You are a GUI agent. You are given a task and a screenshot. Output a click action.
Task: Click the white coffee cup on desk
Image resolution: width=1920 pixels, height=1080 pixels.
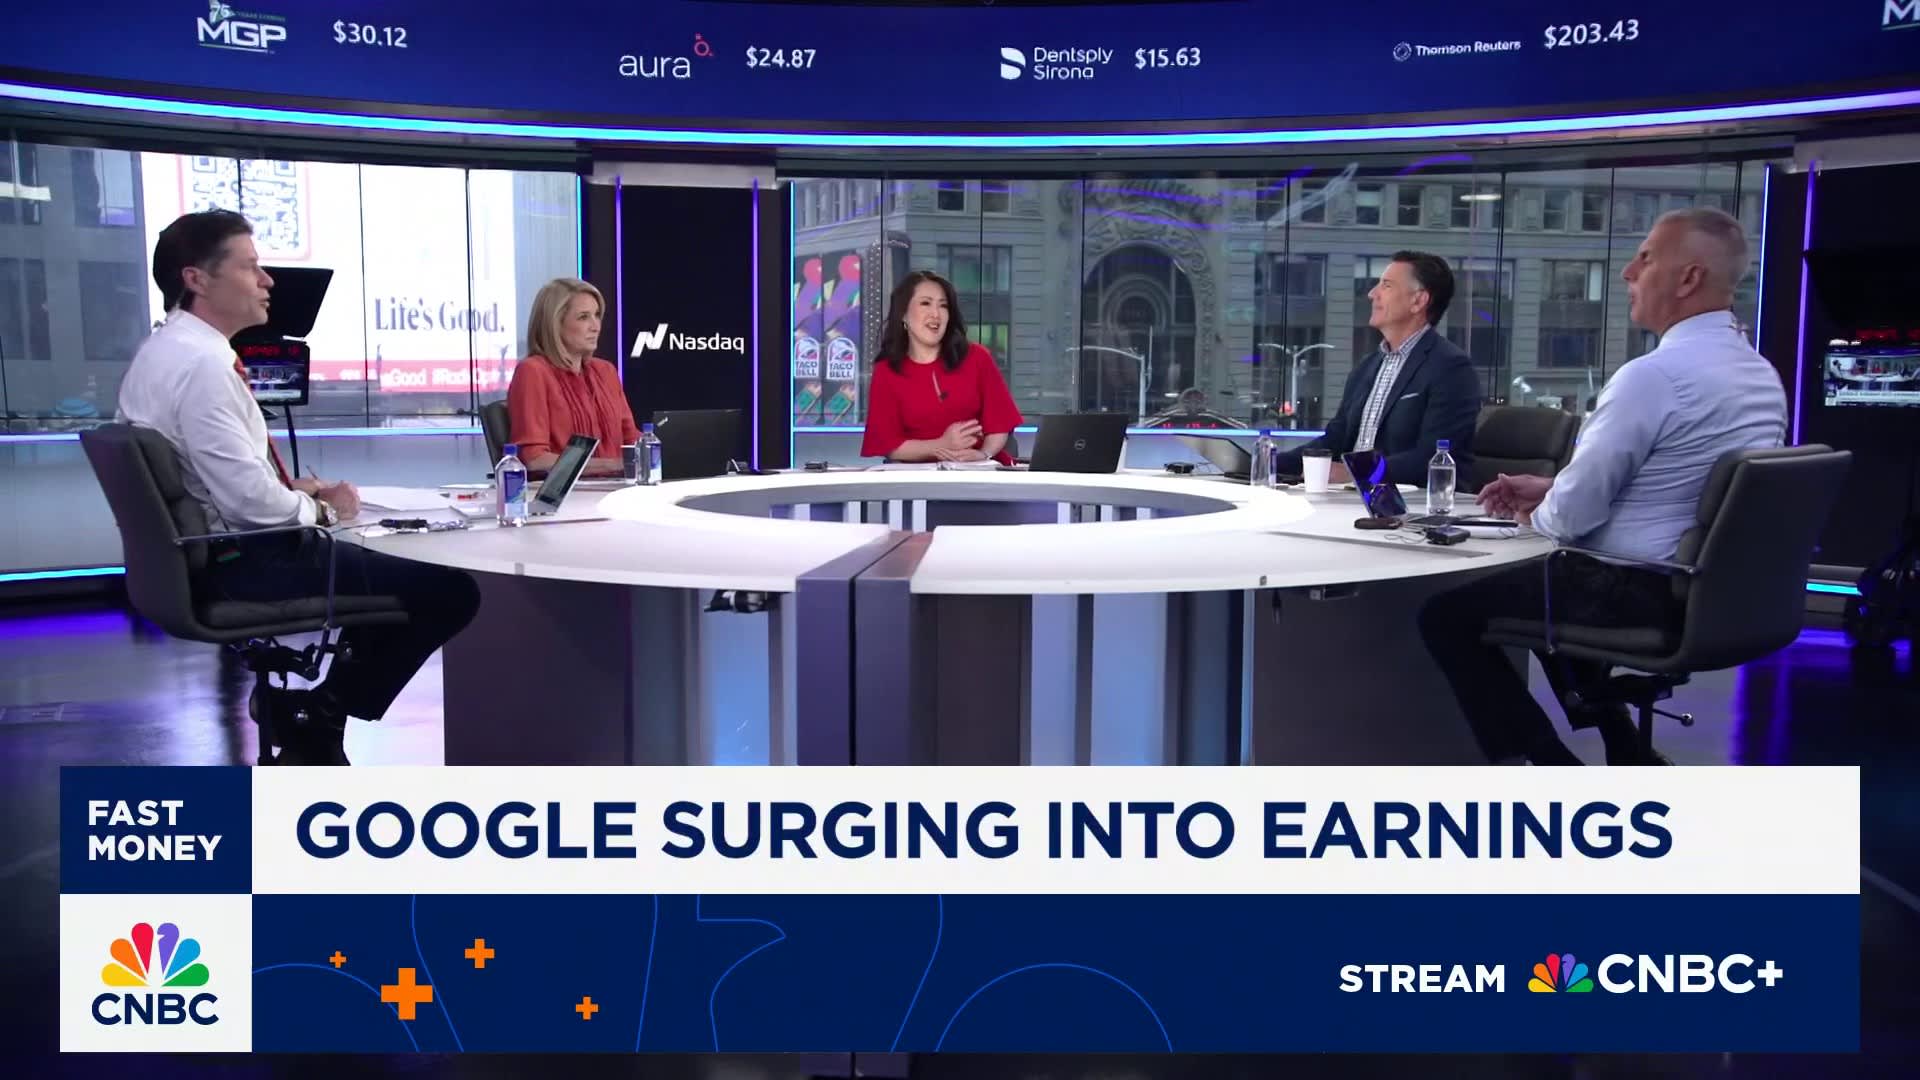click(x=1316, y=470)
